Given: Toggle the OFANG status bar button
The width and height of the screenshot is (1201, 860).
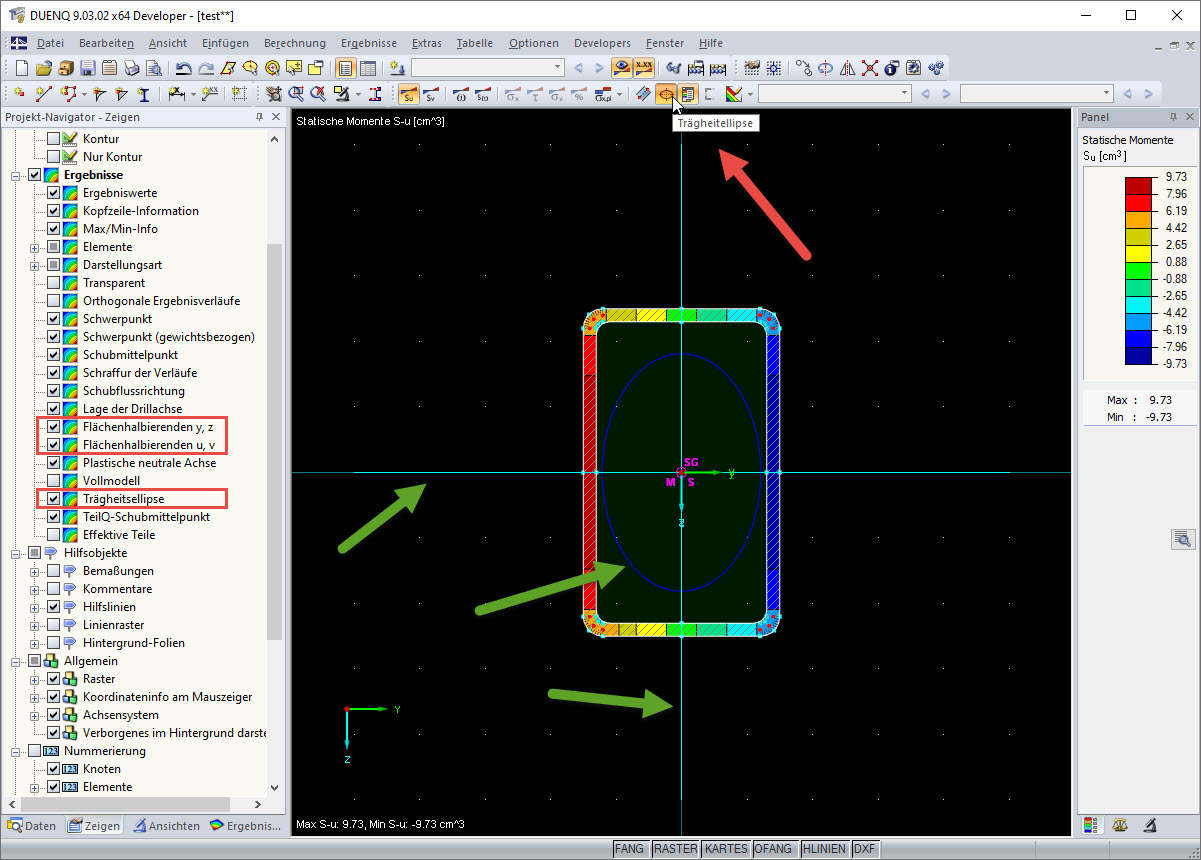Looking at the screenshot, I should pyautogui.click(x=774, y=849).
